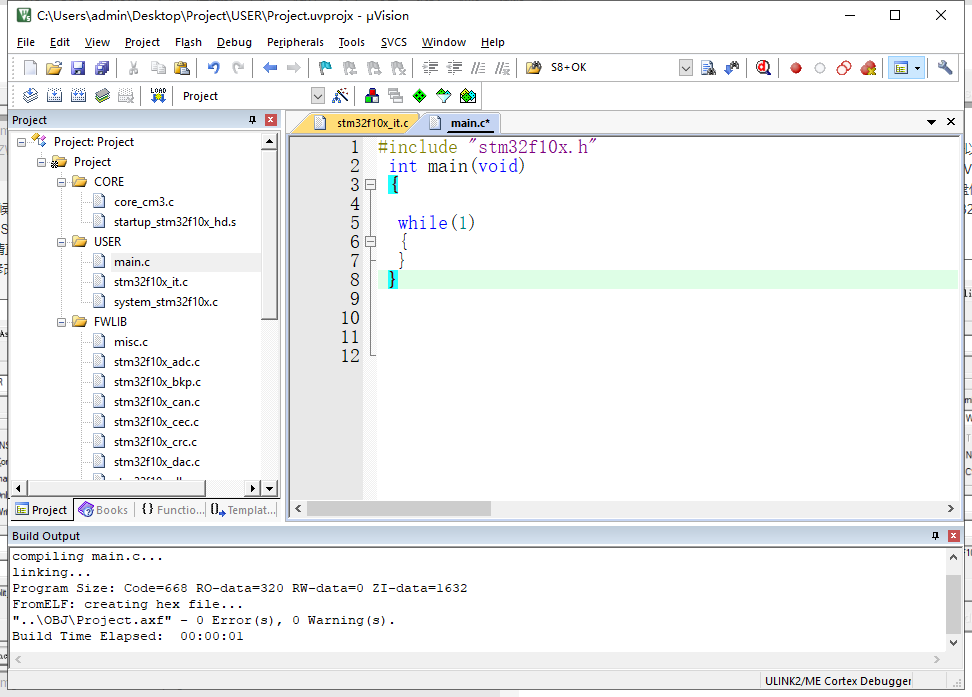Select startup_stm32f10x_hd.s in the tree
972x697 pixels.
click(175, 222)
